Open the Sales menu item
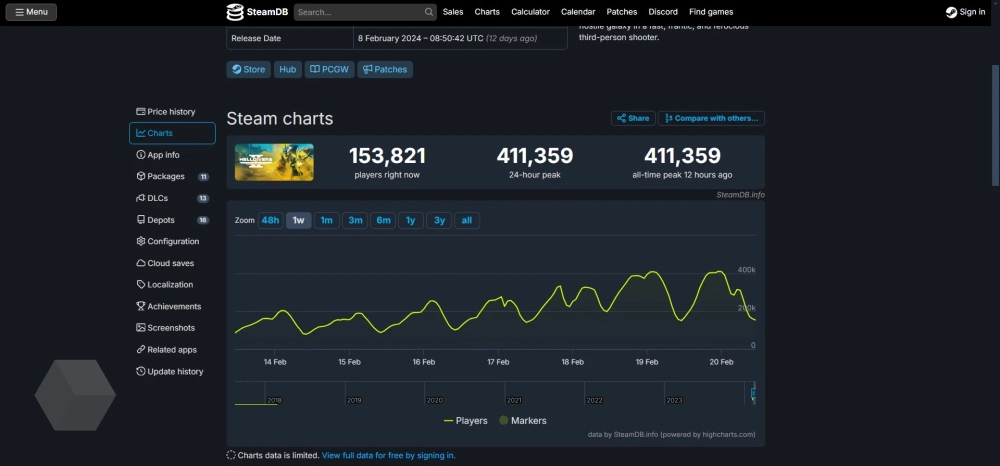Image resolution: width=1000 pixels, height=466 pixels. 453,12
